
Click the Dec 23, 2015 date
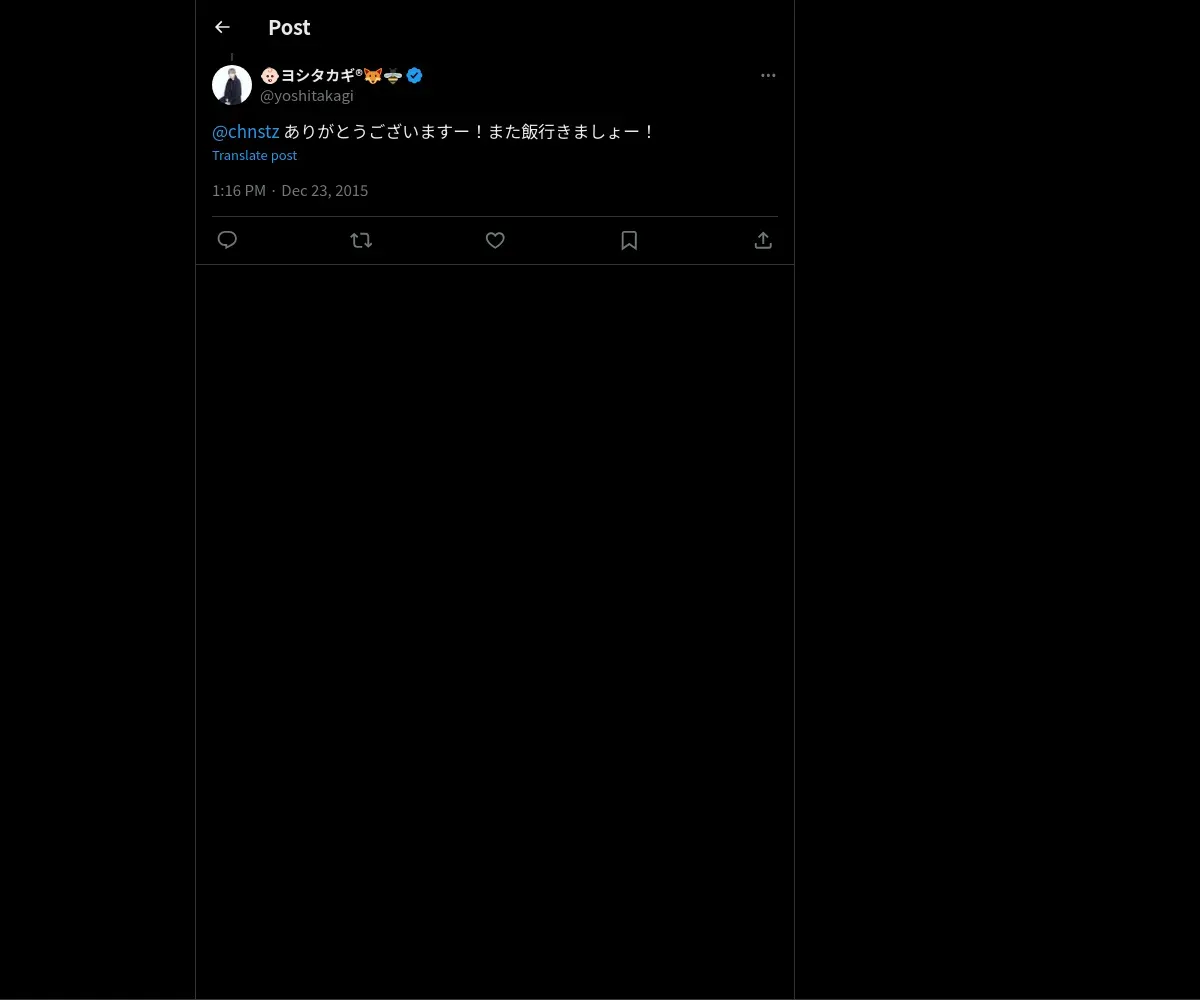pos(324,191)
